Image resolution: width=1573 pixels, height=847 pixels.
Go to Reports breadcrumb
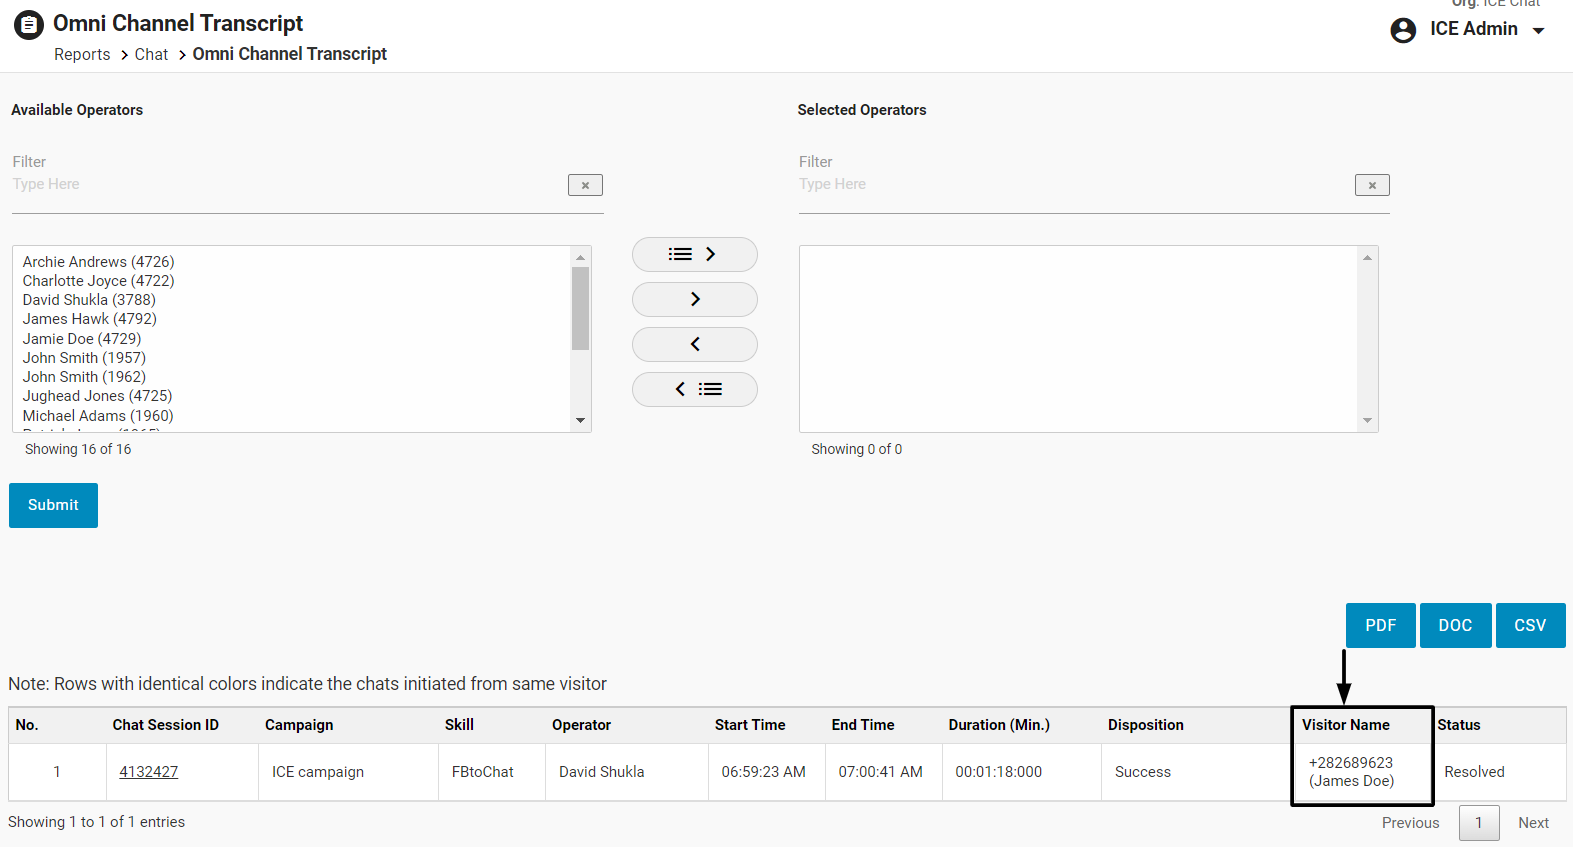click(82, 55)
